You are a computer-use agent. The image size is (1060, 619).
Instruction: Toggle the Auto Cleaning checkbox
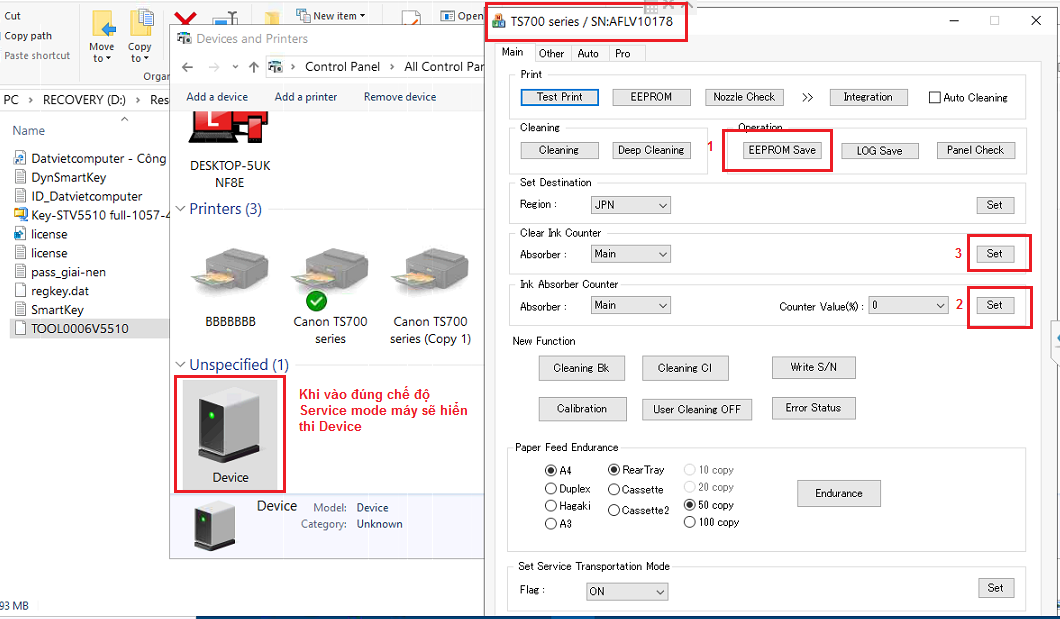click(934, 98)
